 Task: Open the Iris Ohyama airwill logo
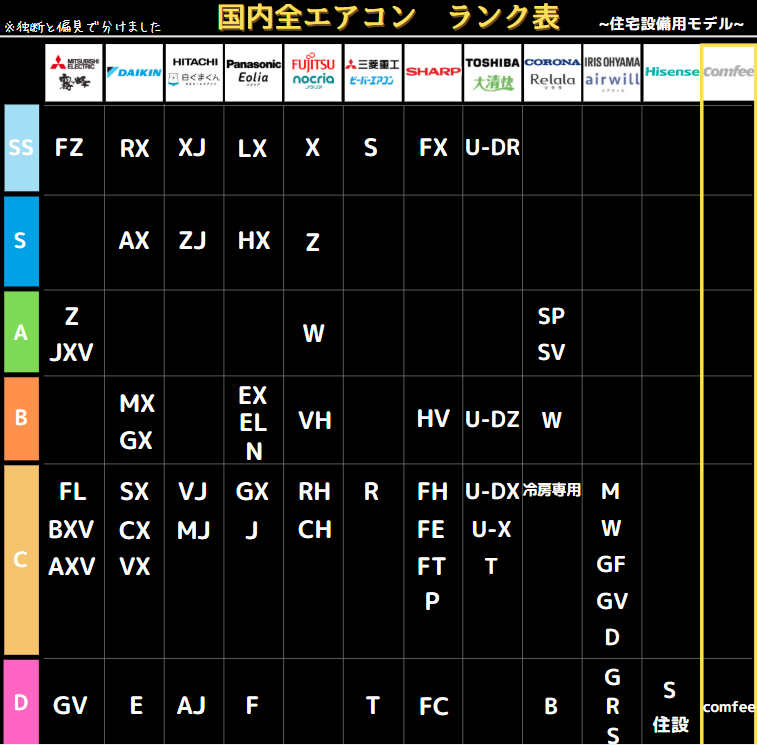click(x=612, y=72)
